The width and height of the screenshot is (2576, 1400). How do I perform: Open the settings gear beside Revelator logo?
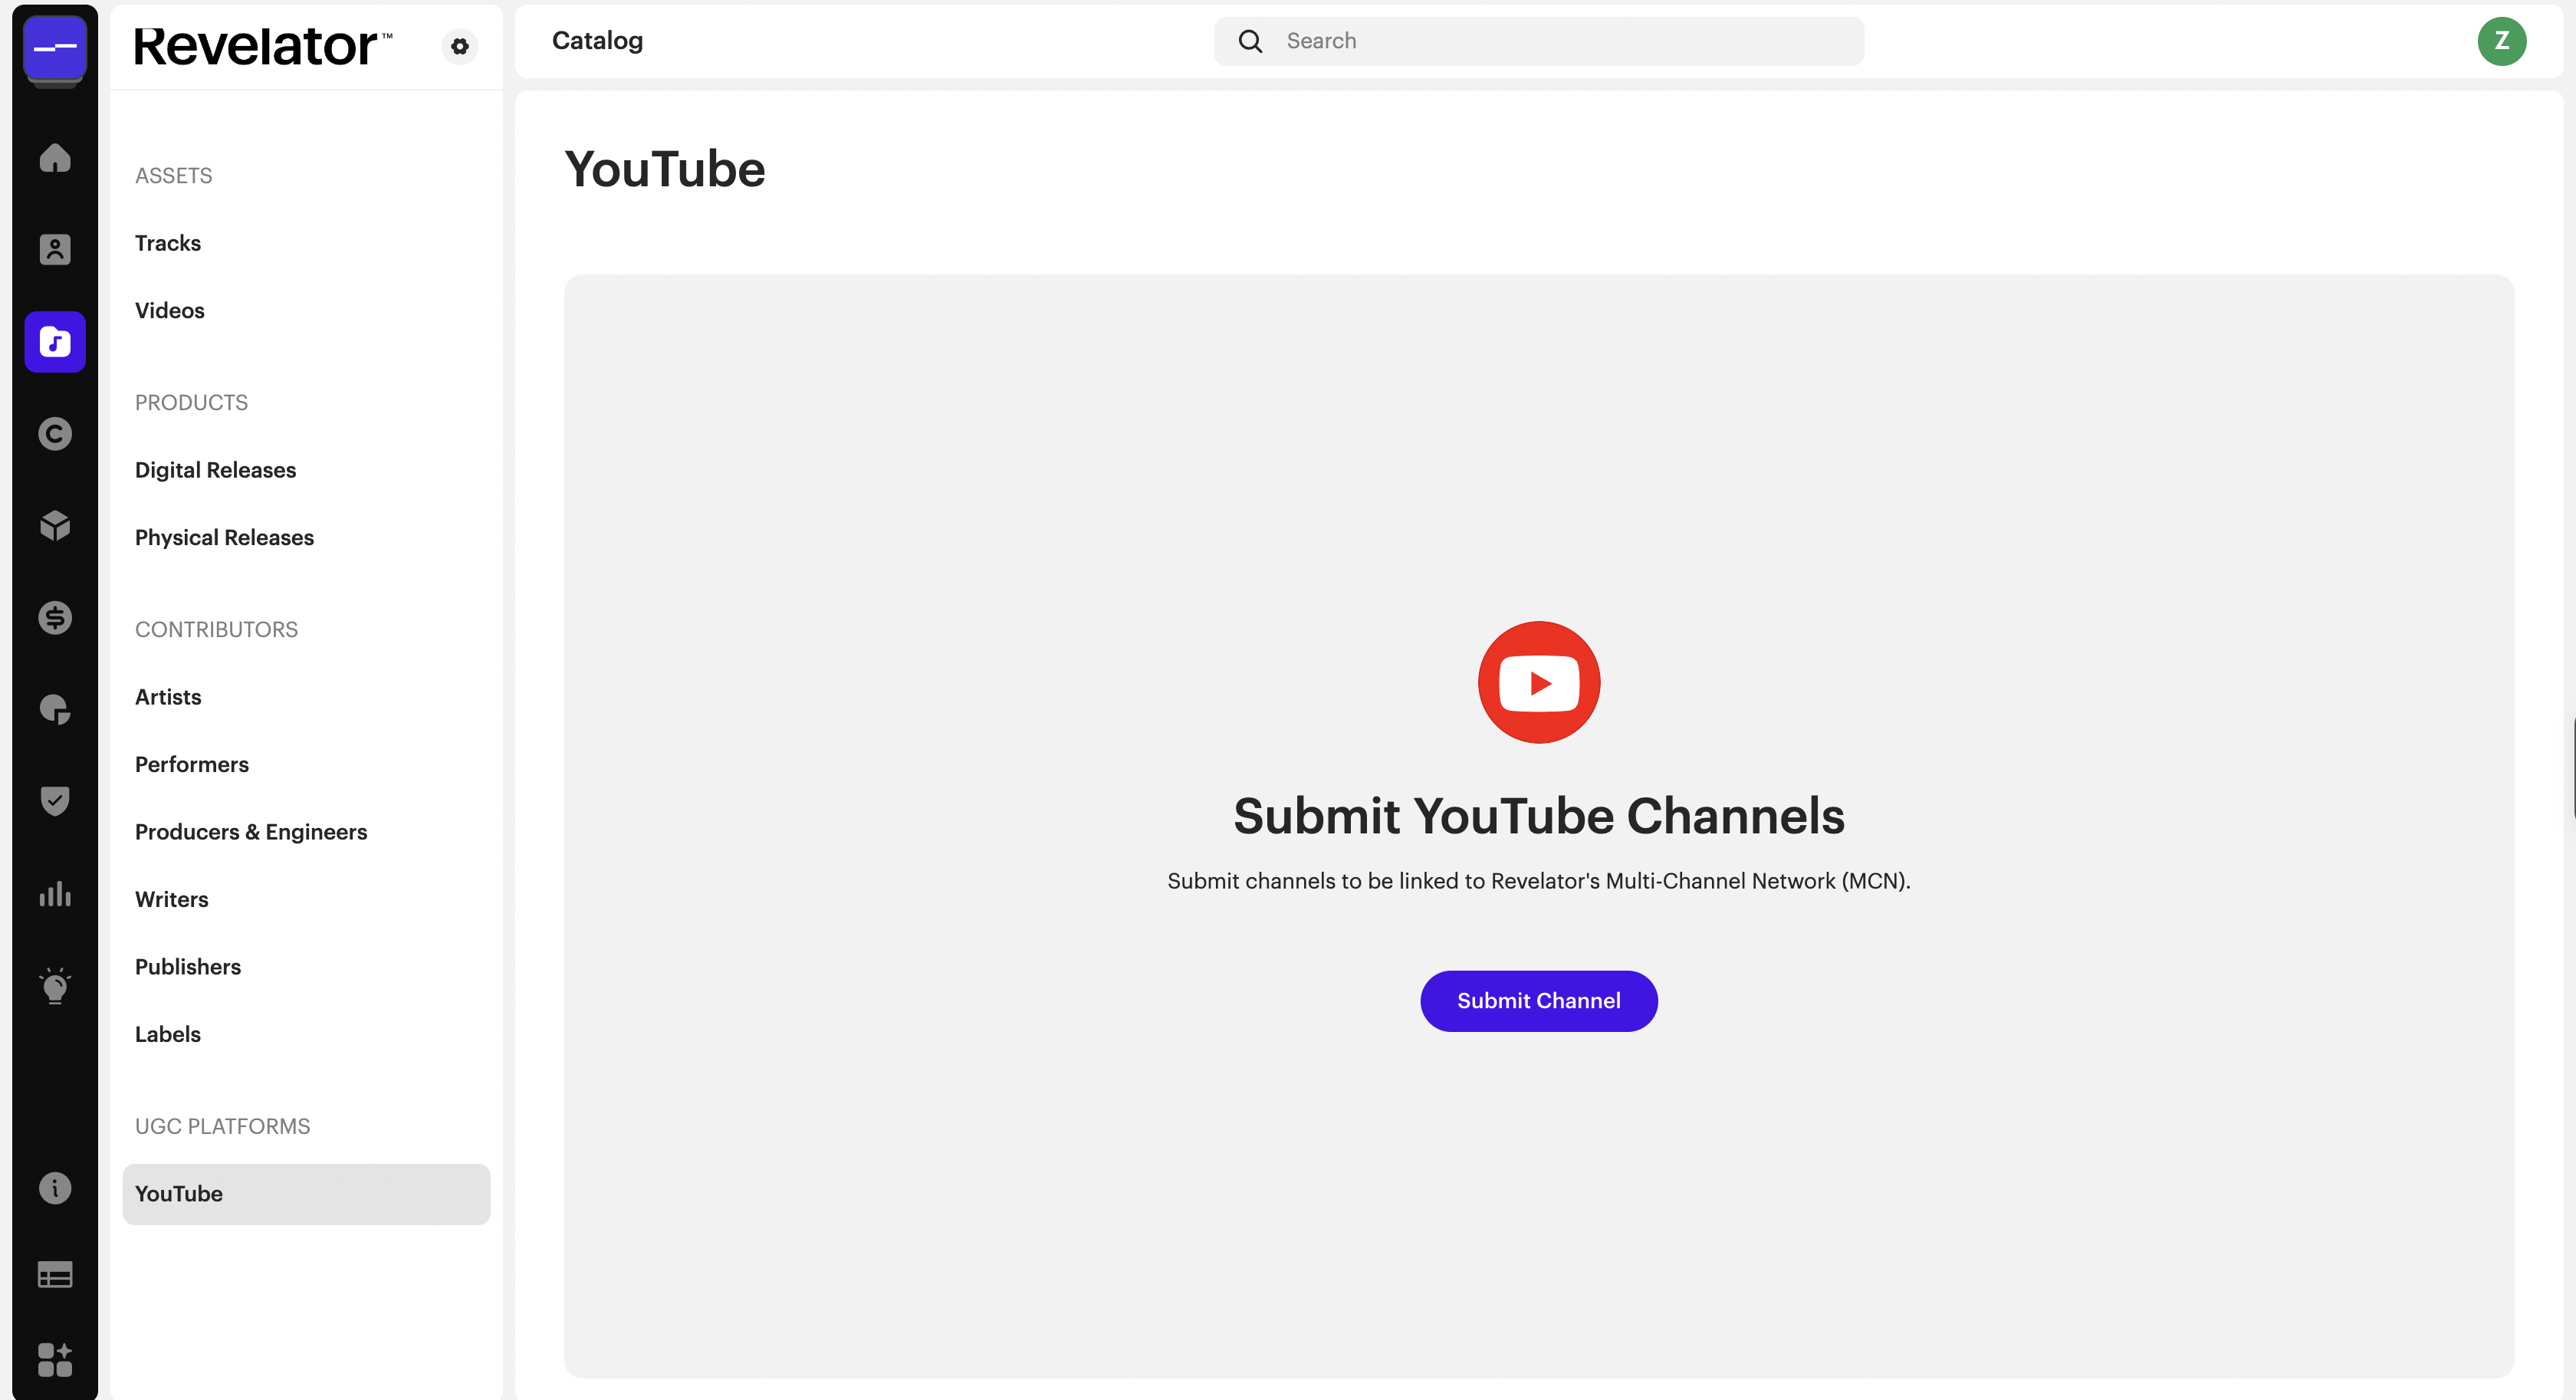point(460,46)
